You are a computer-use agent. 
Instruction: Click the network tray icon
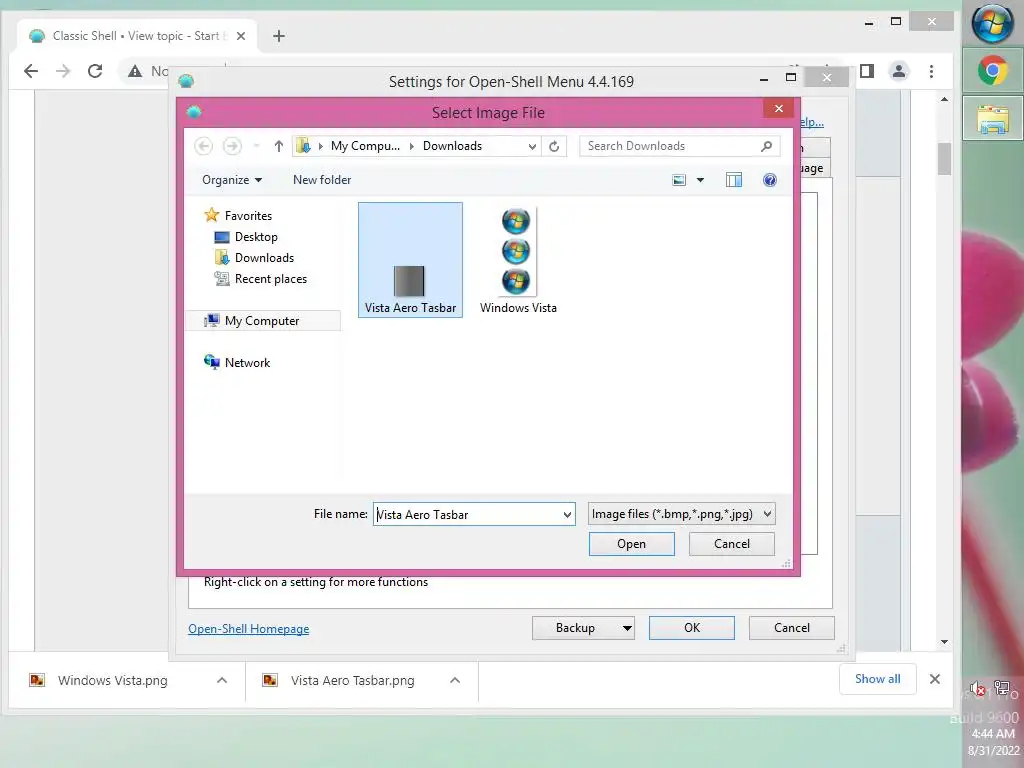(1002, 688)
